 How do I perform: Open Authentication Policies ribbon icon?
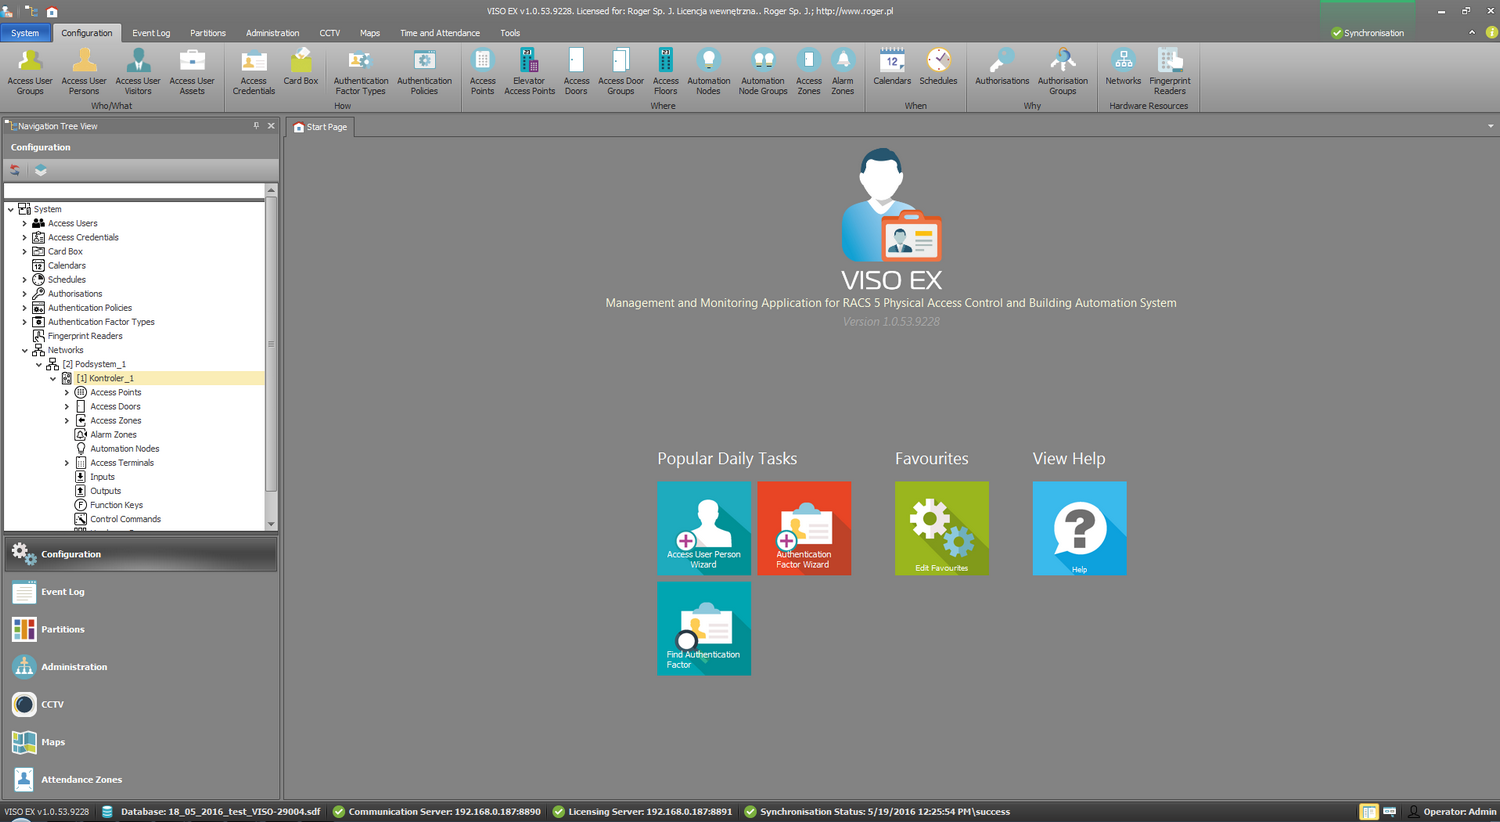coord(424,72)
